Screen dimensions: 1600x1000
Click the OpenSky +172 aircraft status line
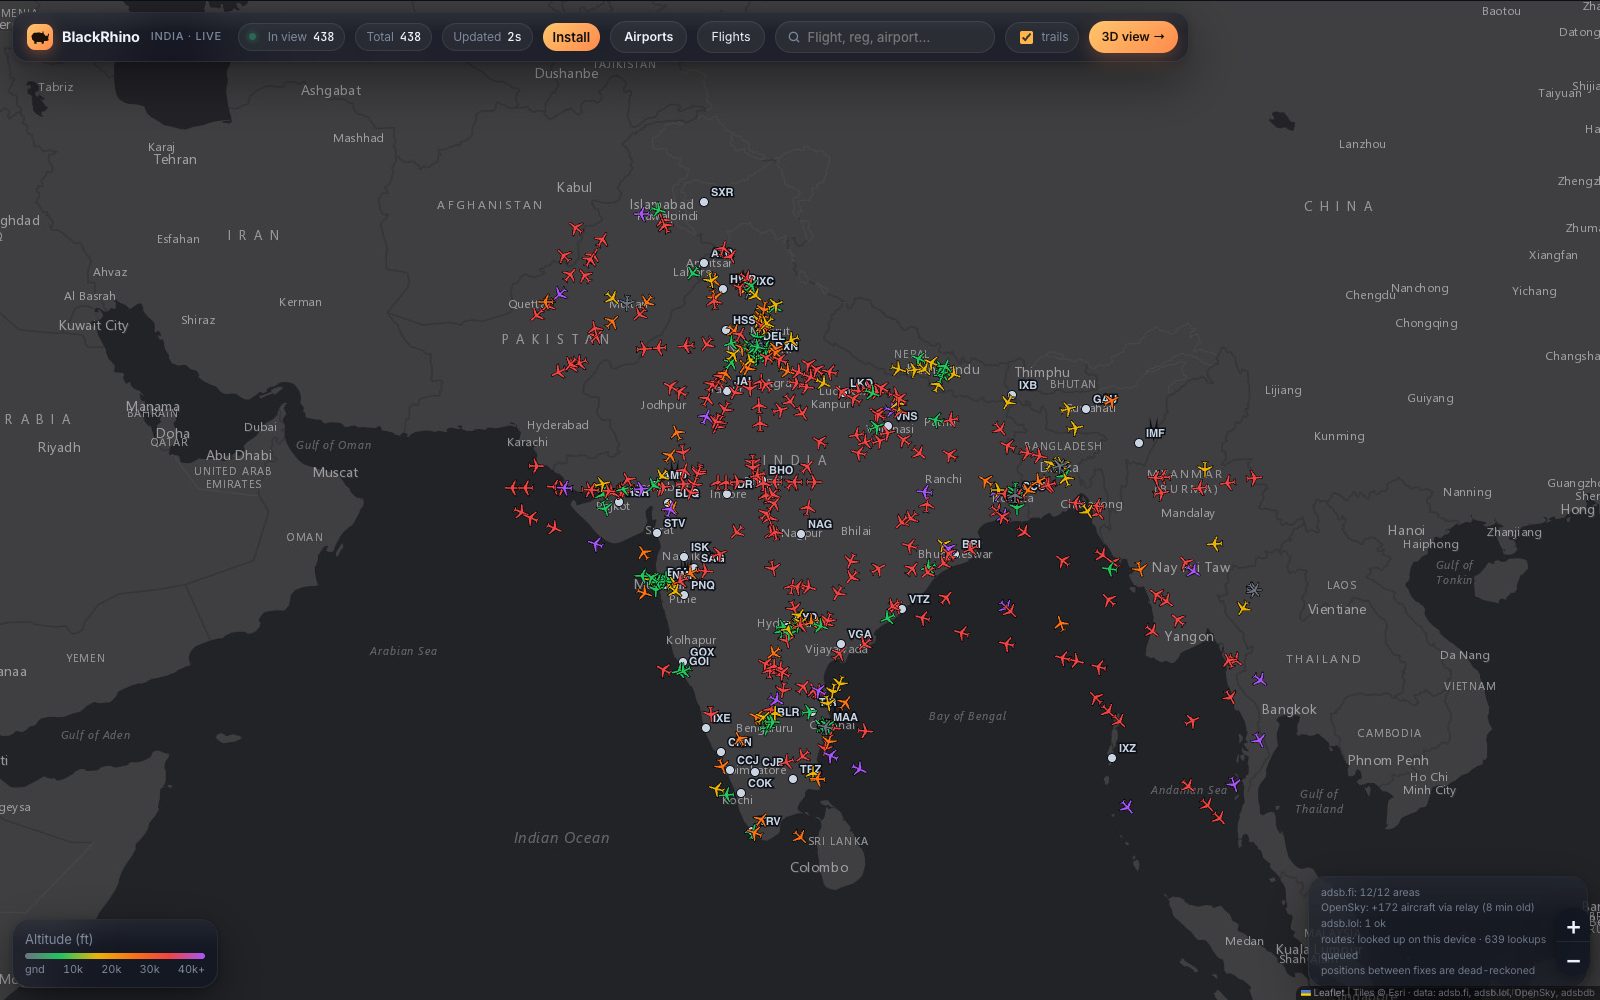point(1427,908)
